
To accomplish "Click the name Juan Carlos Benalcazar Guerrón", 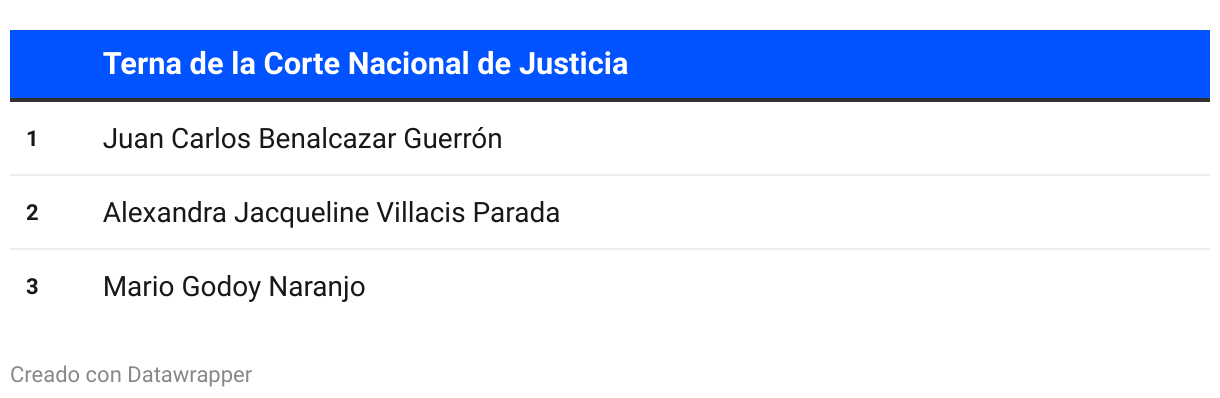I will click(x=302, y=139).
